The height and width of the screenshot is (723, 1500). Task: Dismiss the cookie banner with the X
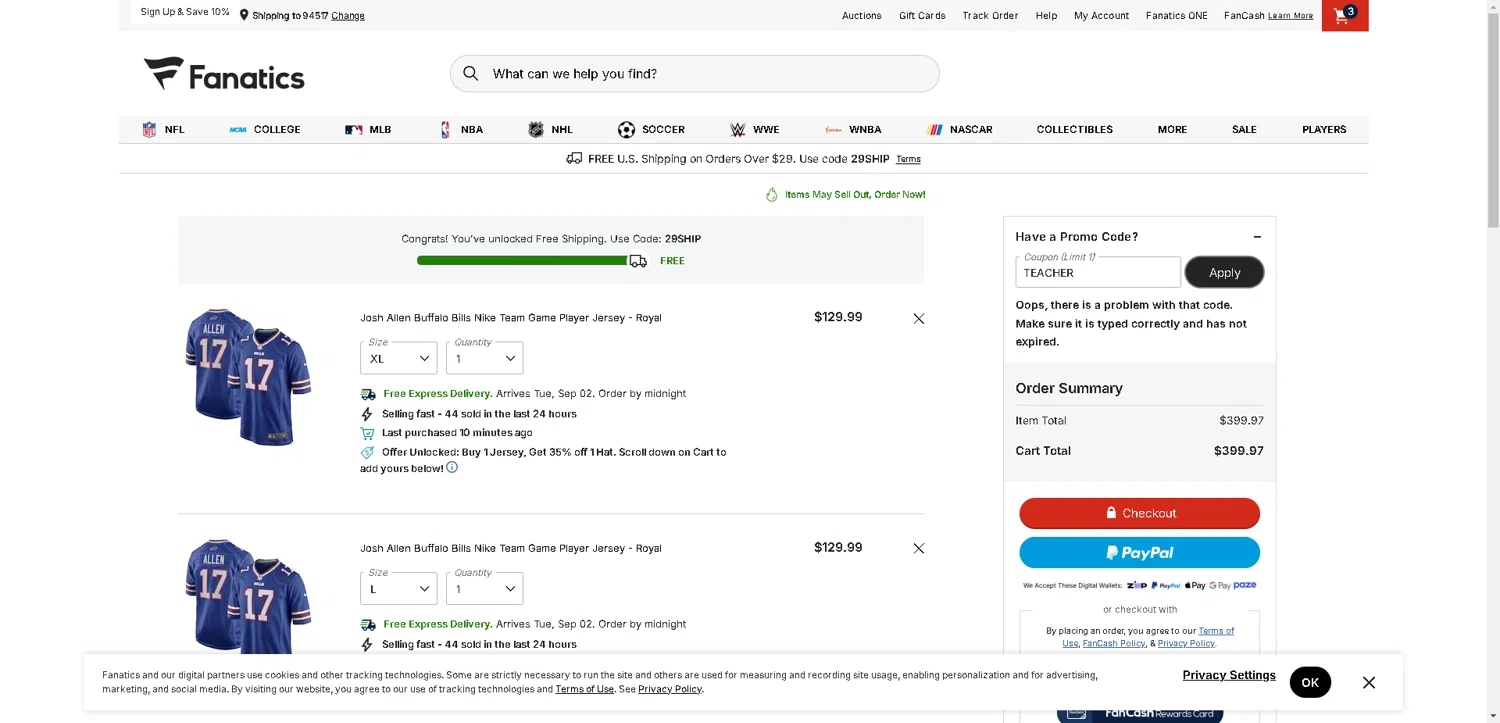1369,682
